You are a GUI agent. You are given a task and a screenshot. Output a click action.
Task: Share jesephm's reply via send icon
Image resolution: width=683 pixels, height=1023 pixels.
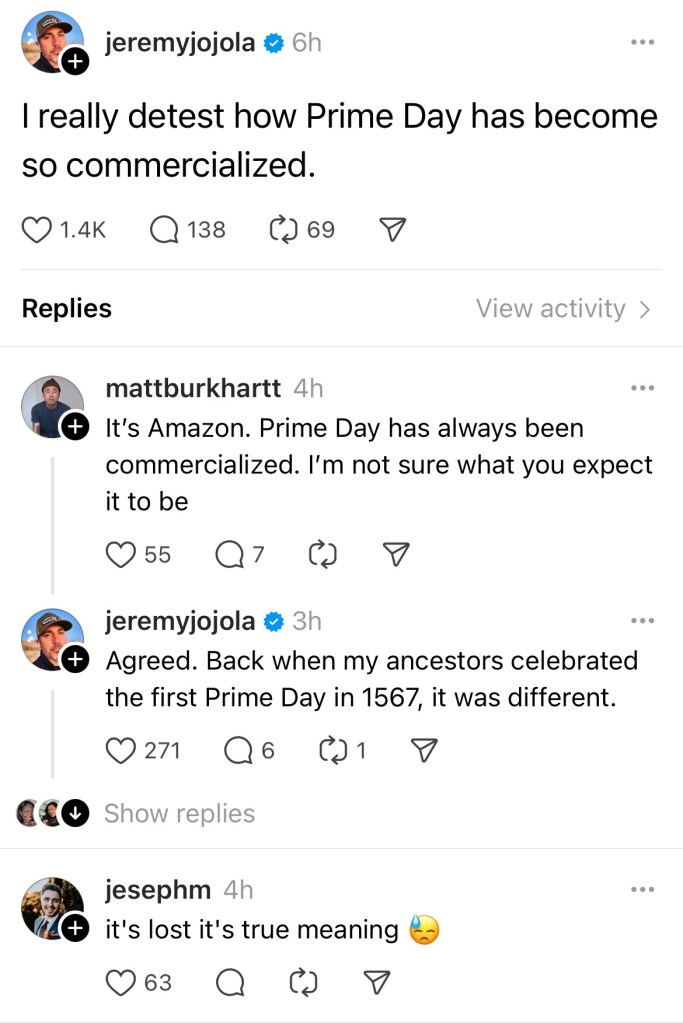[376, 983]
